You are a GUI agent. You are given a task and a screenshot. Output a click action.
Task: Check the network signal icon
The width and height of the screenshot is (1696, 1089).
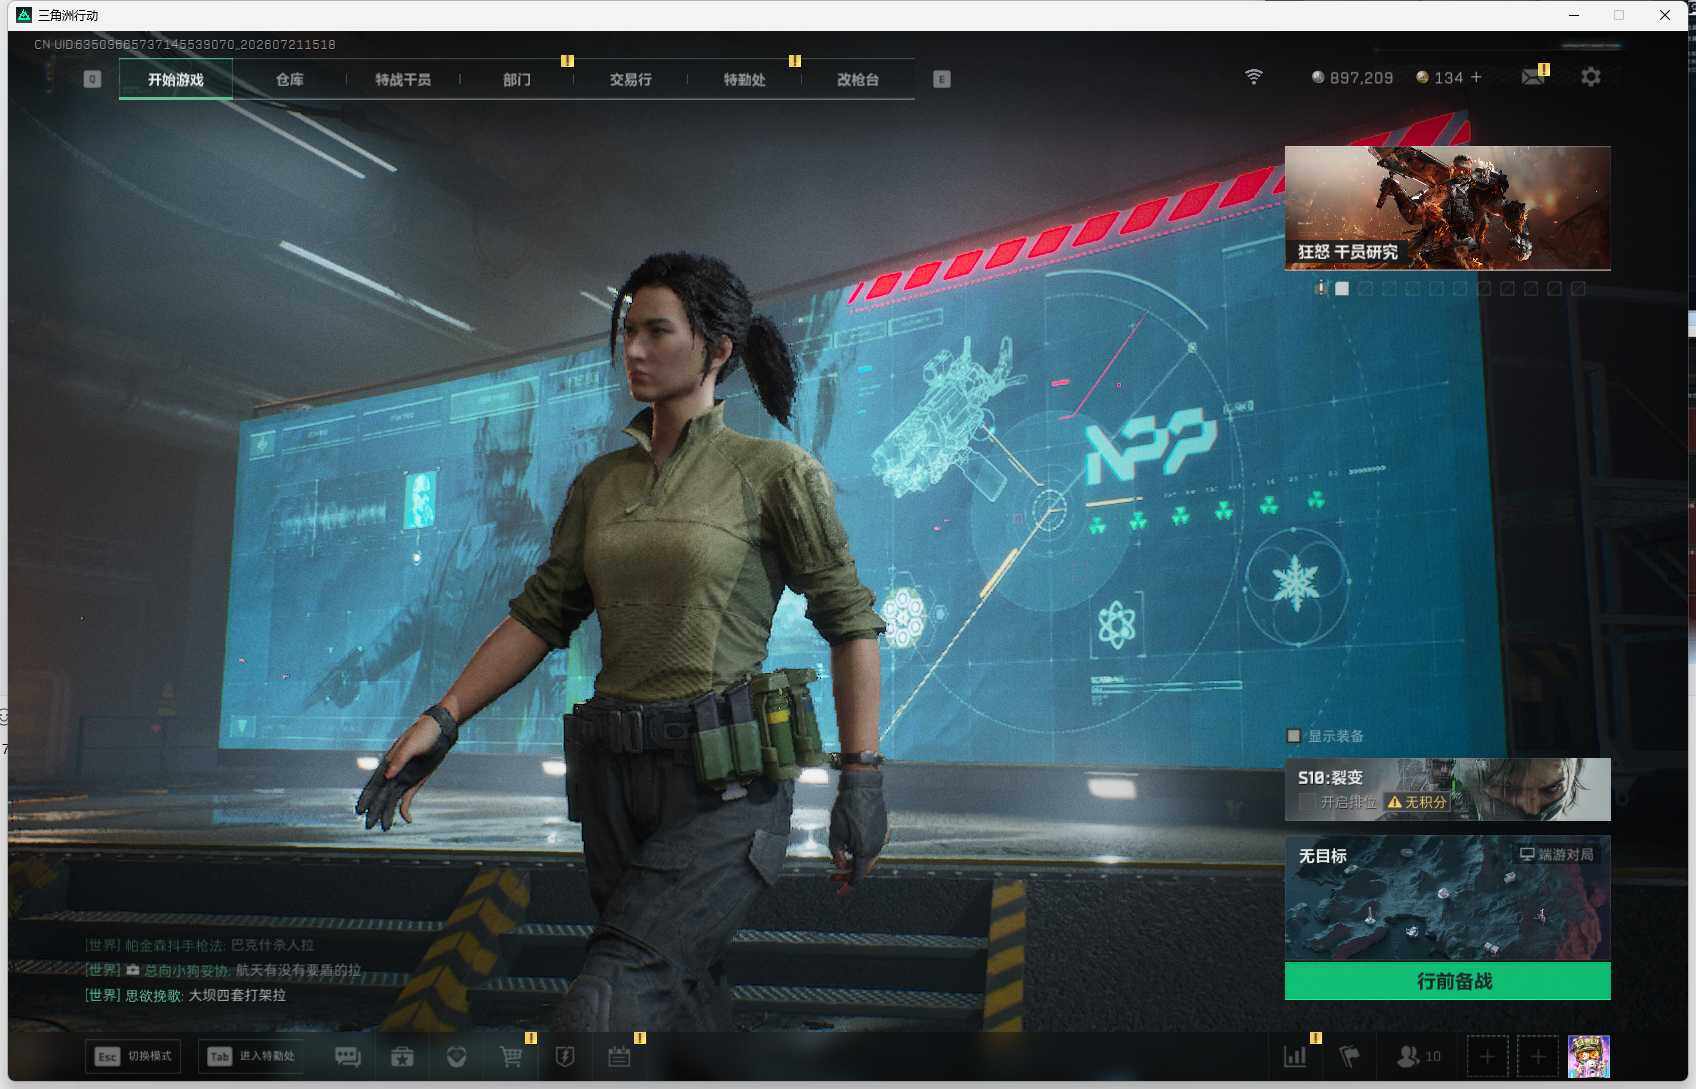coord(1253,77)
